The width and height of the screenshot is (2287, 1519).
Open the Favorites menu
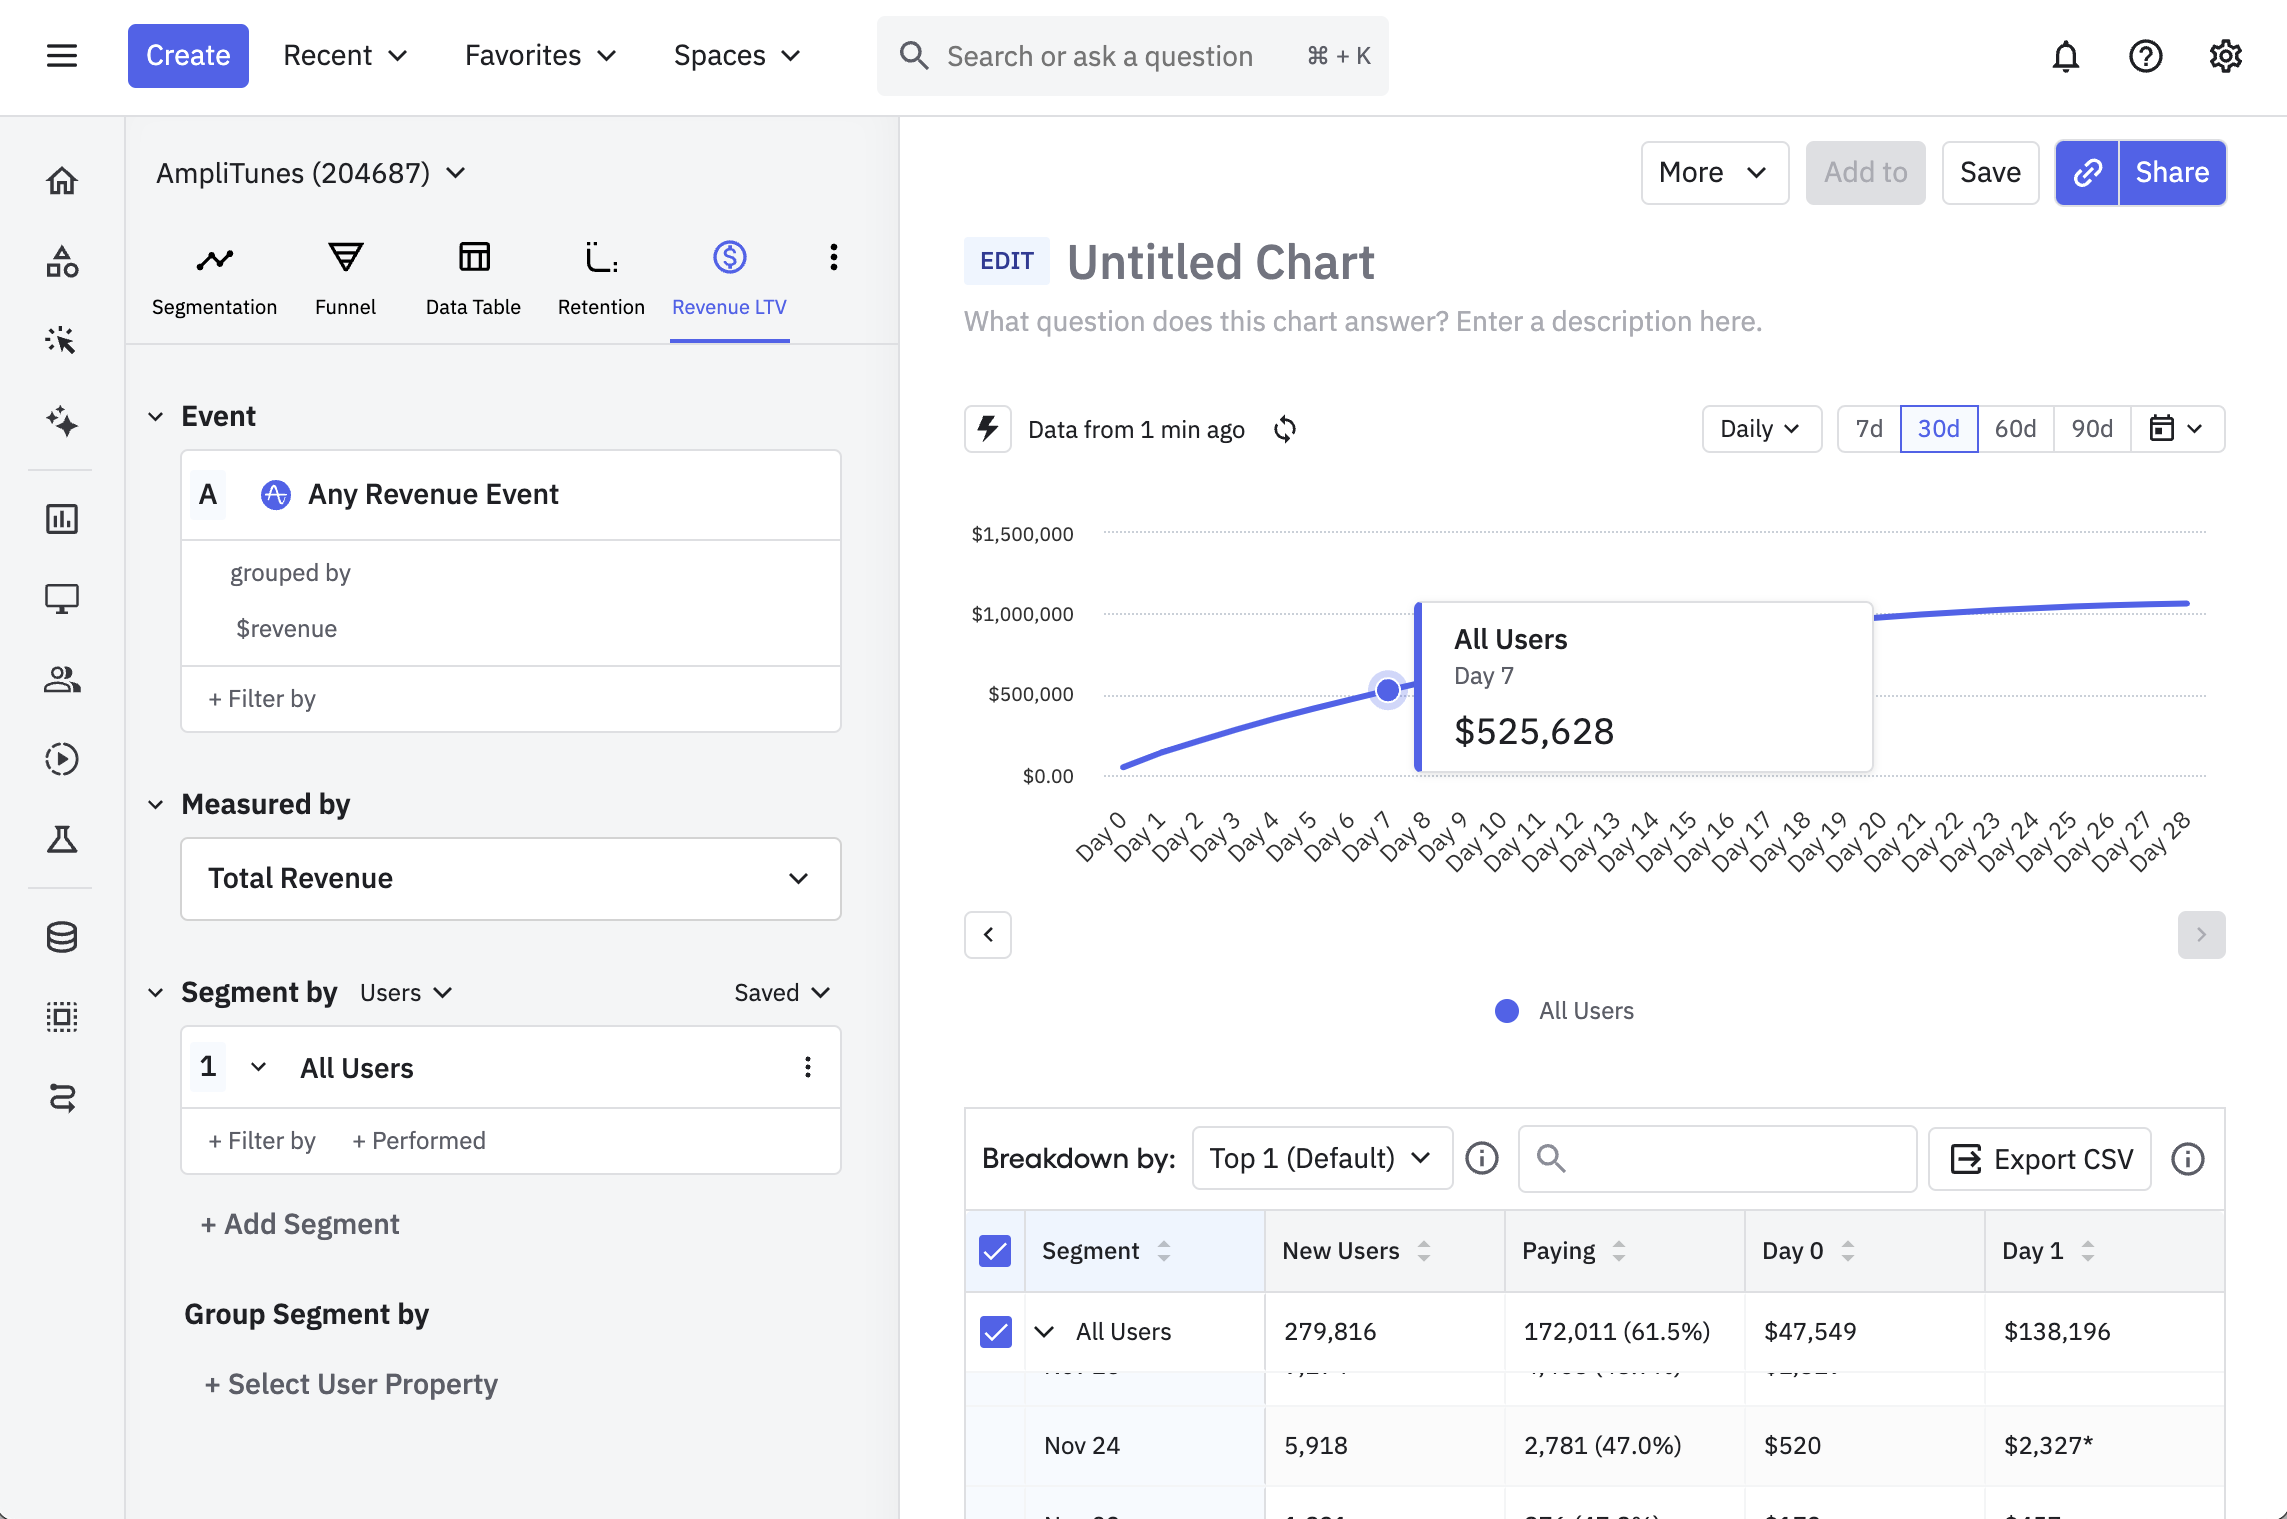click(540, 56)
